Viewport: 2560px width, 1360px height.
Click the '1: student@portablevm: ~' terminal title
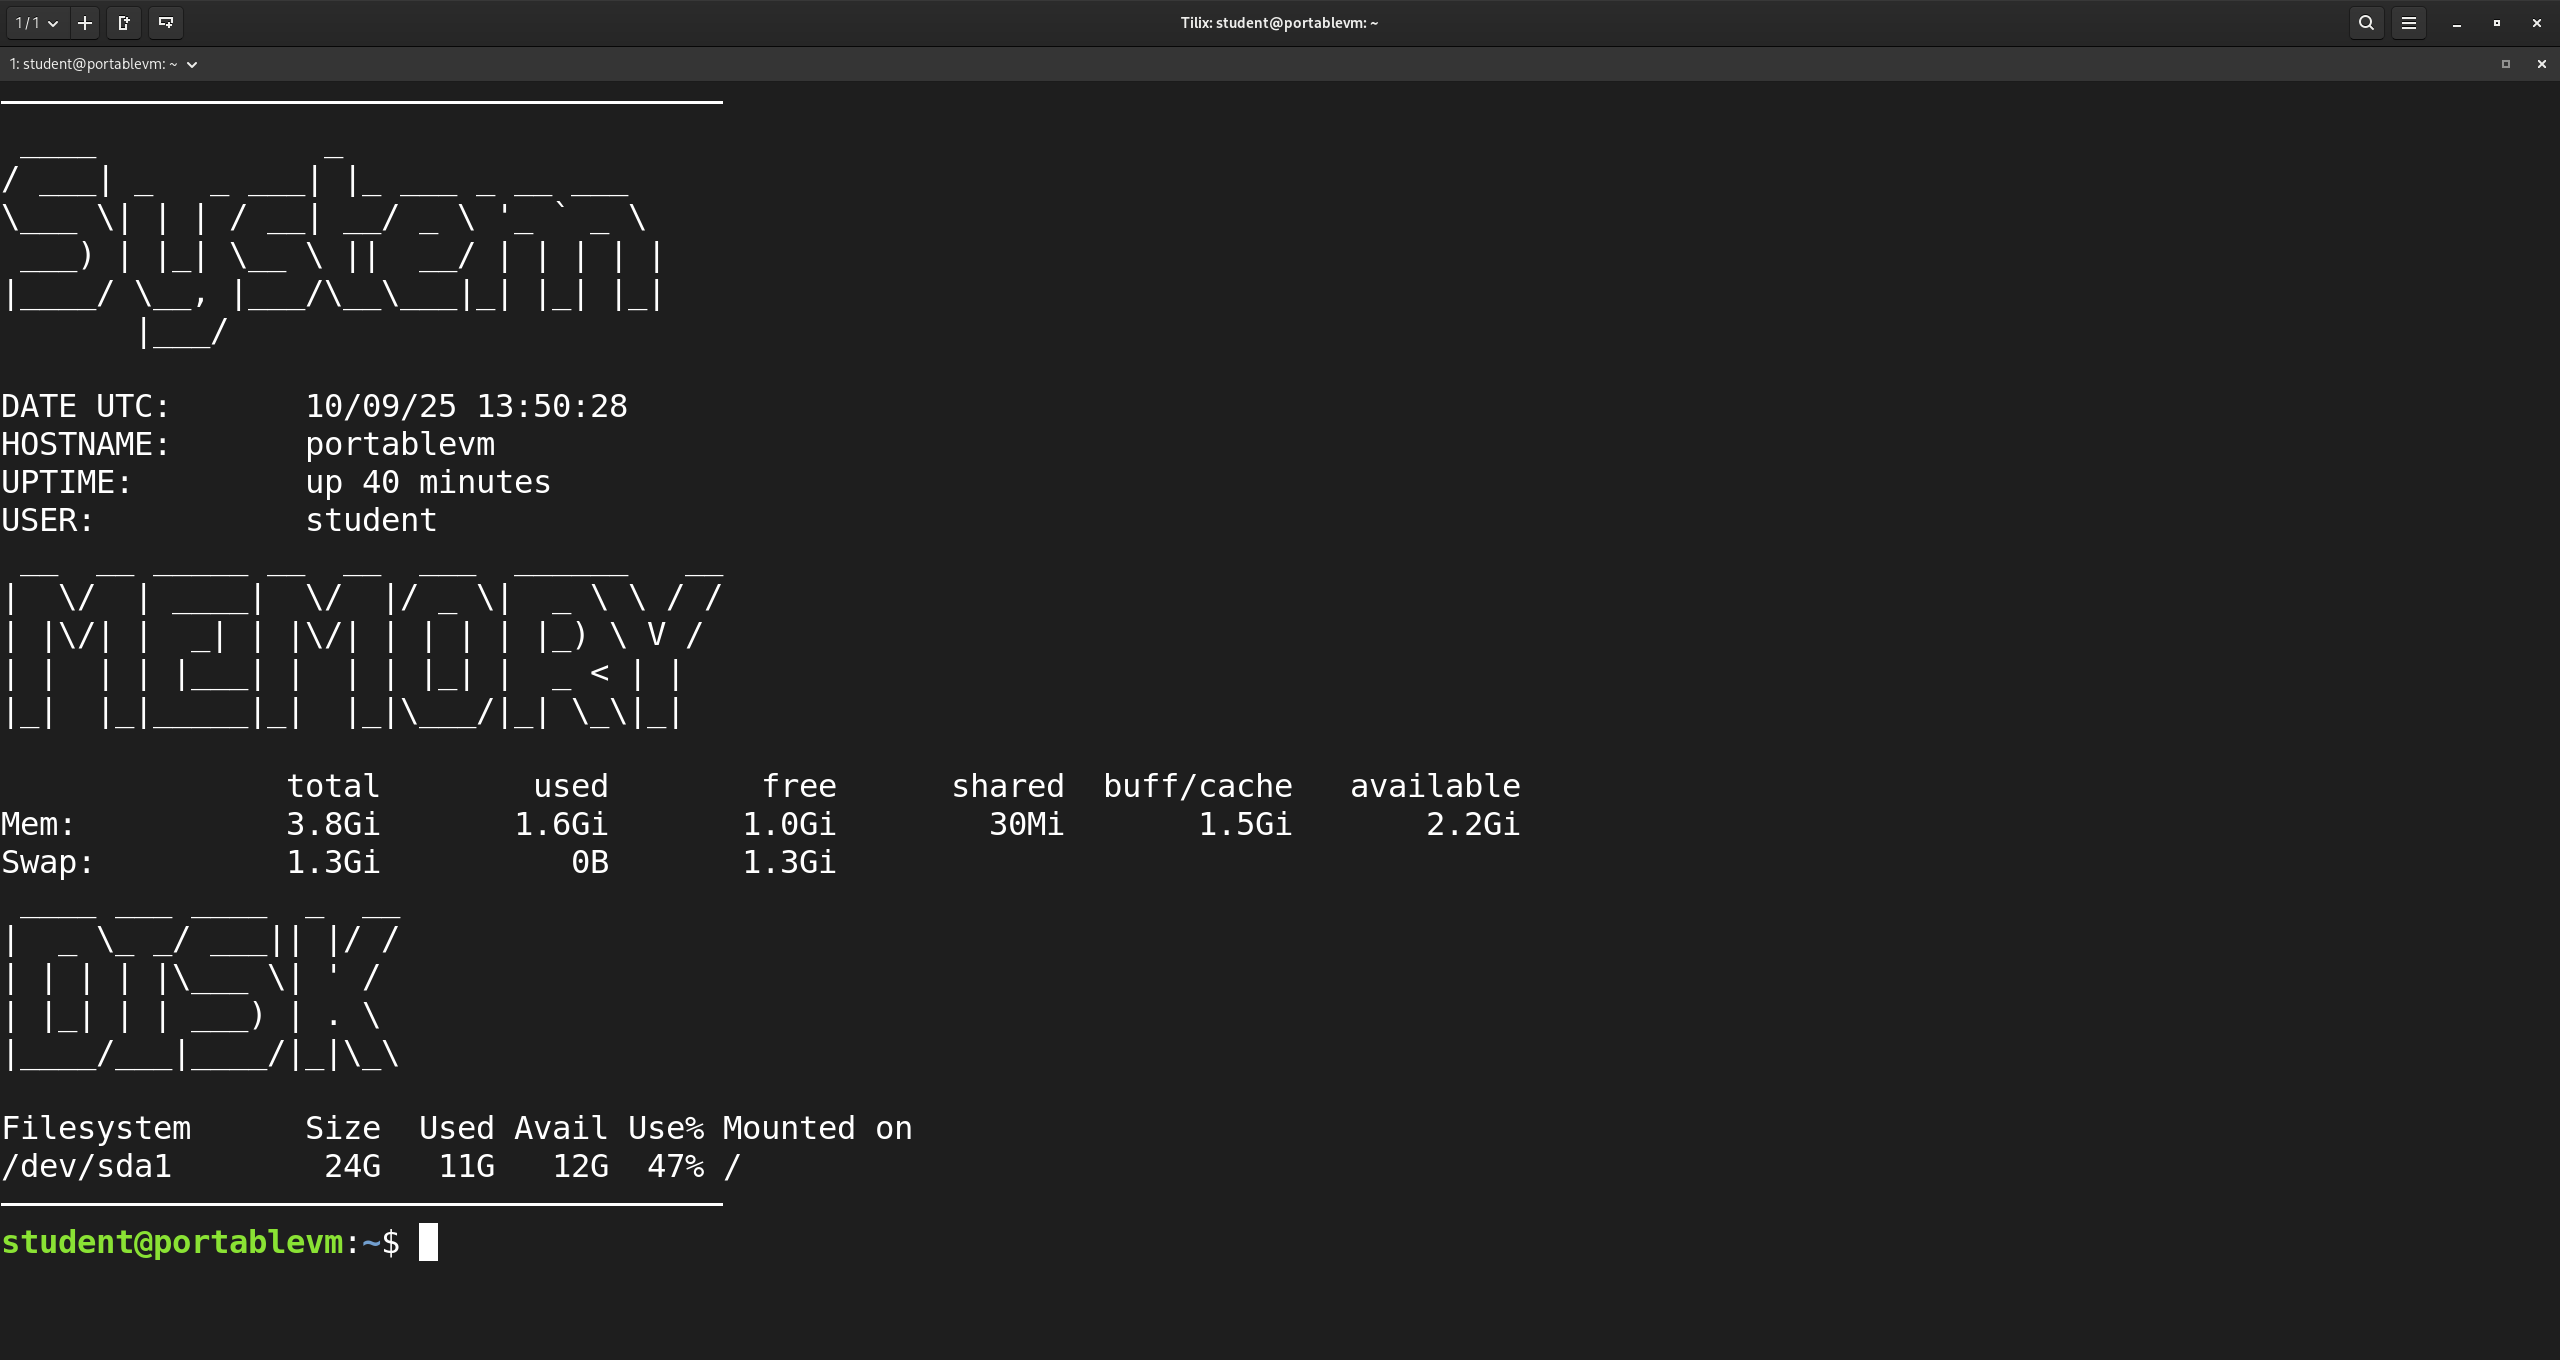(93, 64)
